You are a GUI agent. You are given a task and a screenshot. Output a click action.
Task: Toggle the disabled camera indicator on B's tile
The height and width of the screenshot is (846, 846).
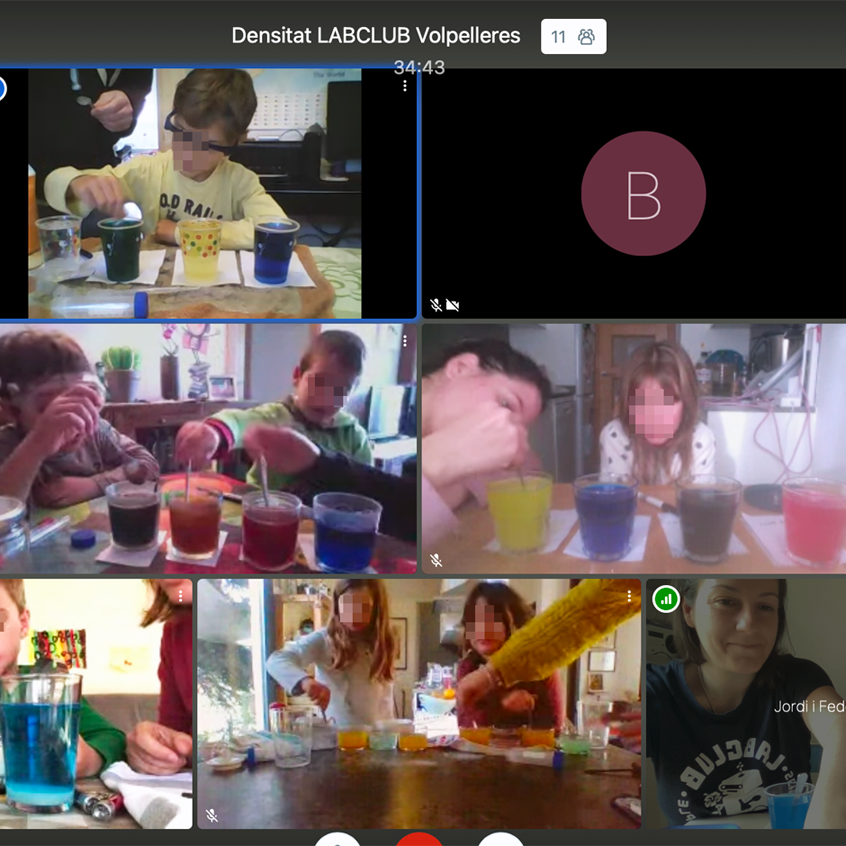453,305
